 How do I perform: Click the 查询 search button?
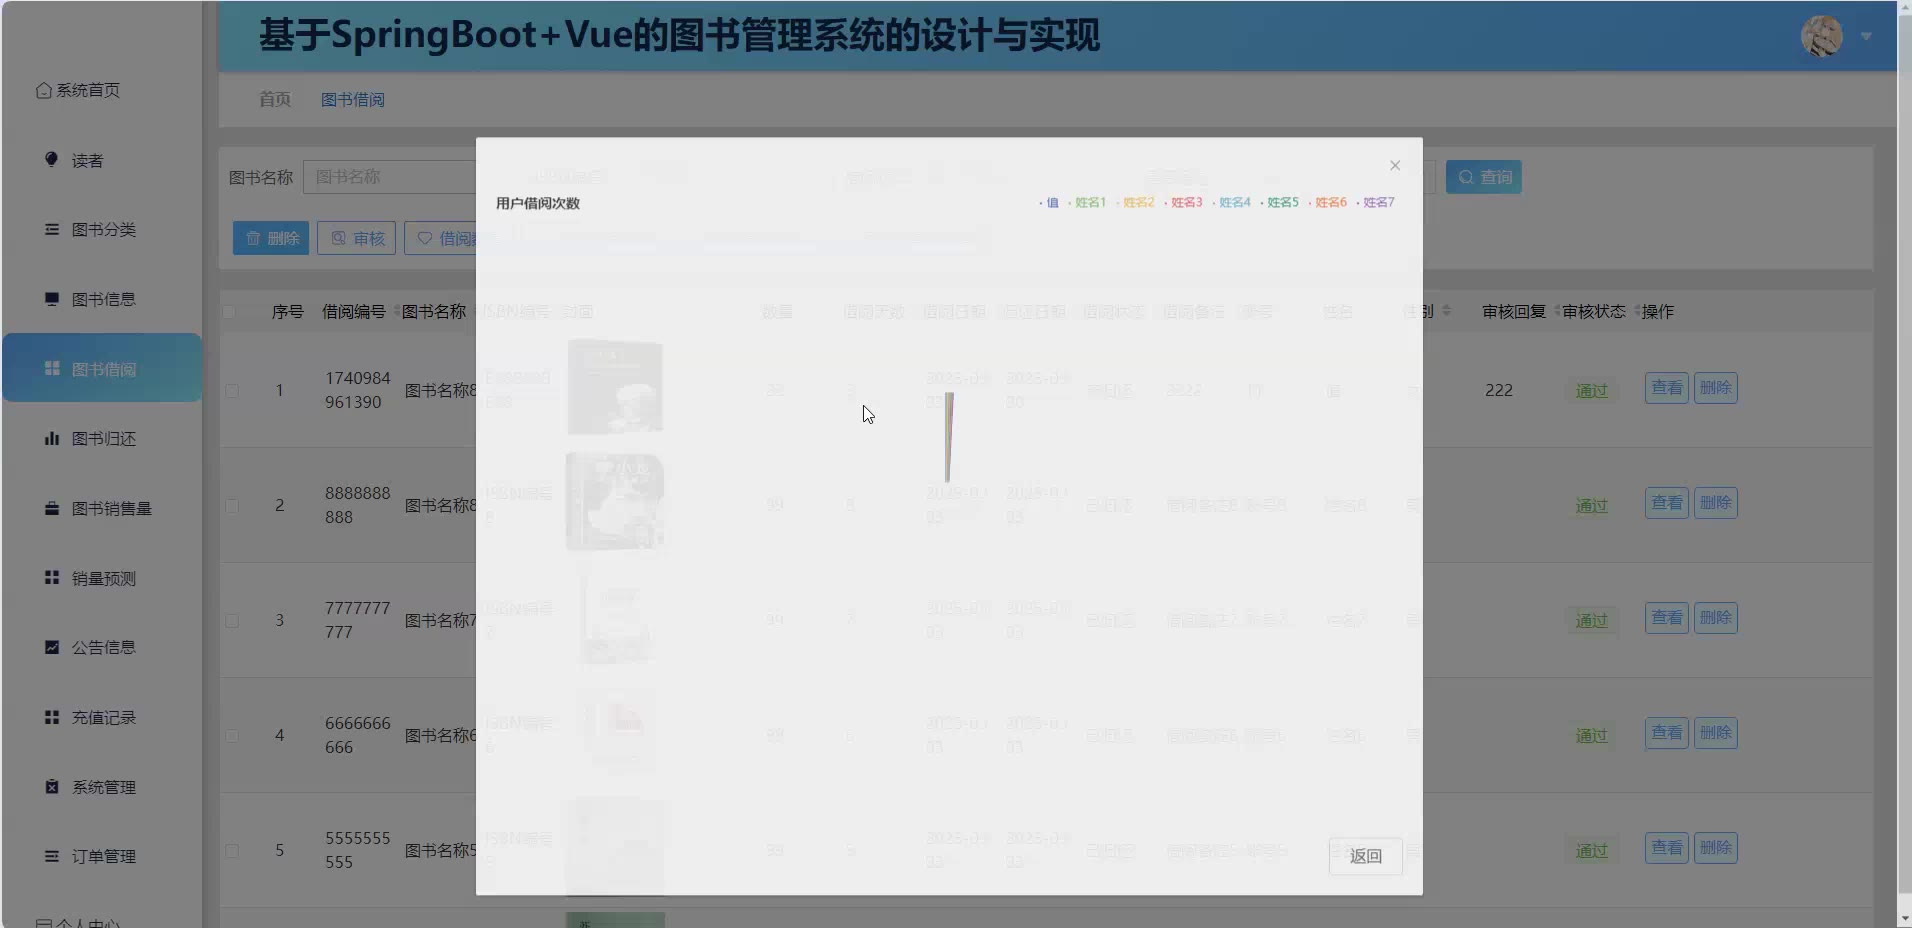click(x=1484, y=177)
